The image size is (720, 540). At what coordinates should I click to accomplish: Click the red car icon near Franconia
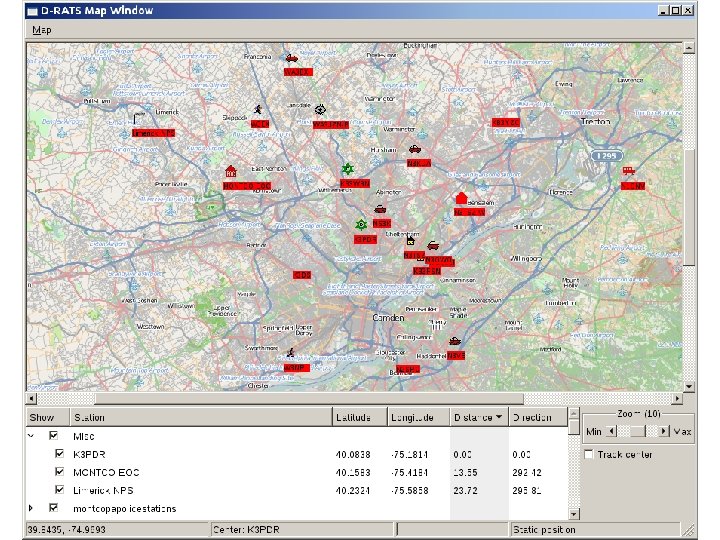coord(291,58)
